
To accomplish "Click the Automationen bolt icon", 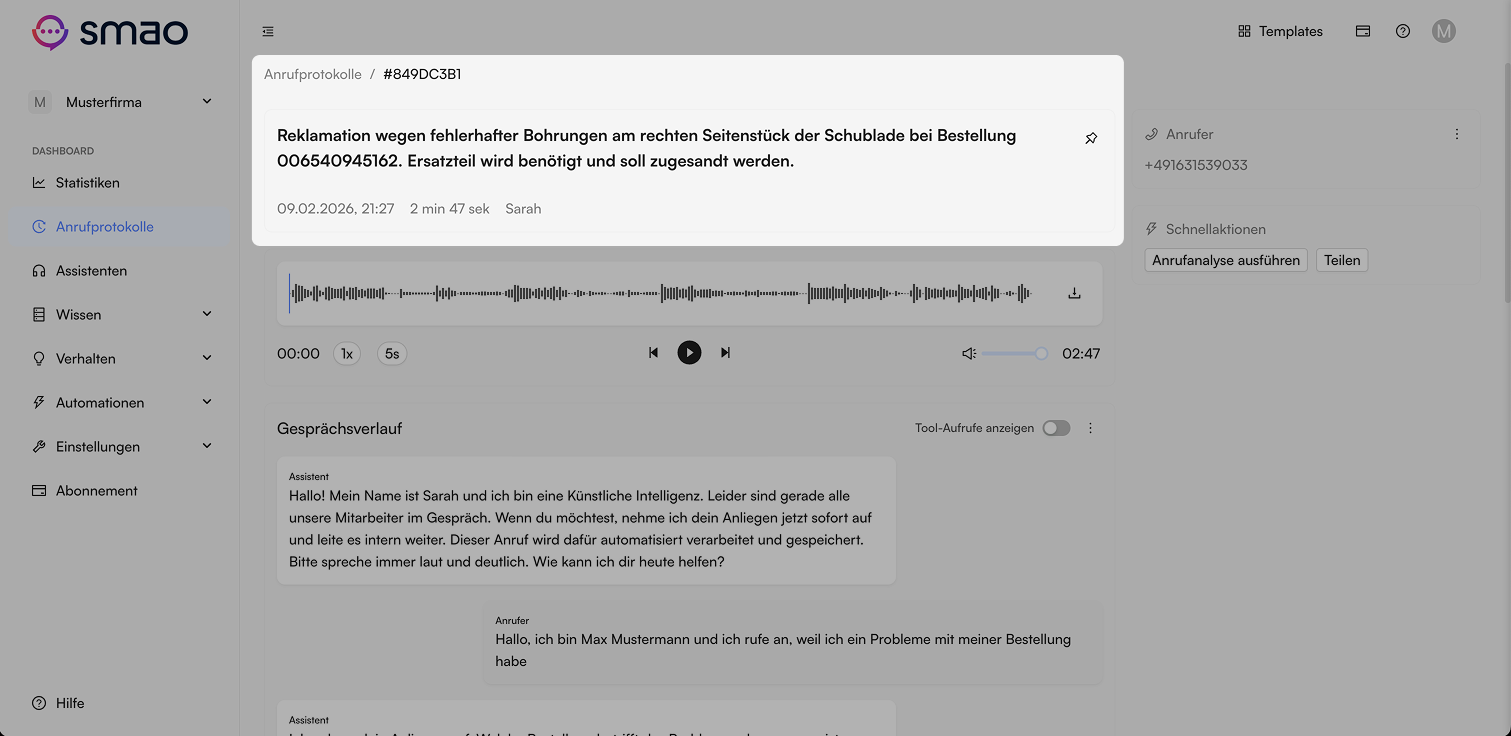I will click(39, 403).
